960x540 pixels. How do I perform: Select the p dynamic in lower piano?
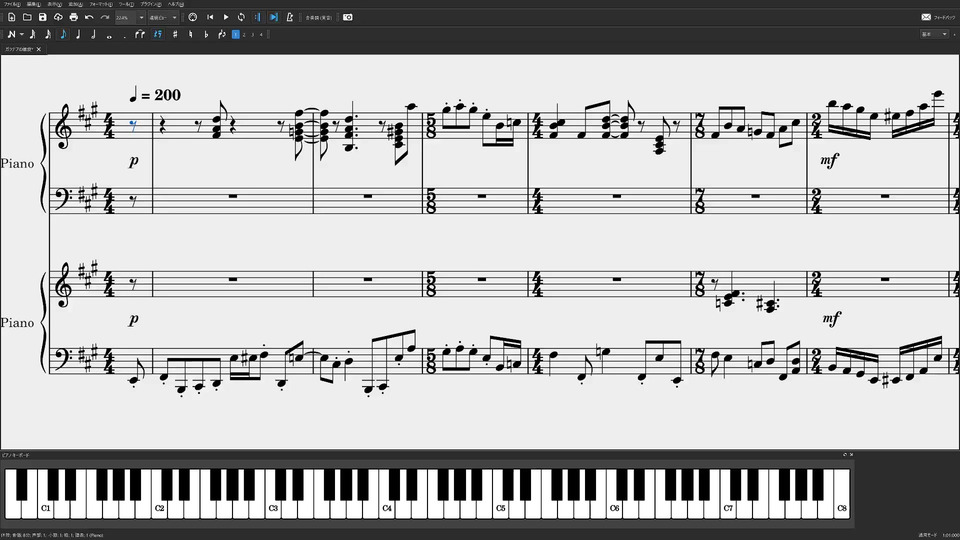click(133, 320)
